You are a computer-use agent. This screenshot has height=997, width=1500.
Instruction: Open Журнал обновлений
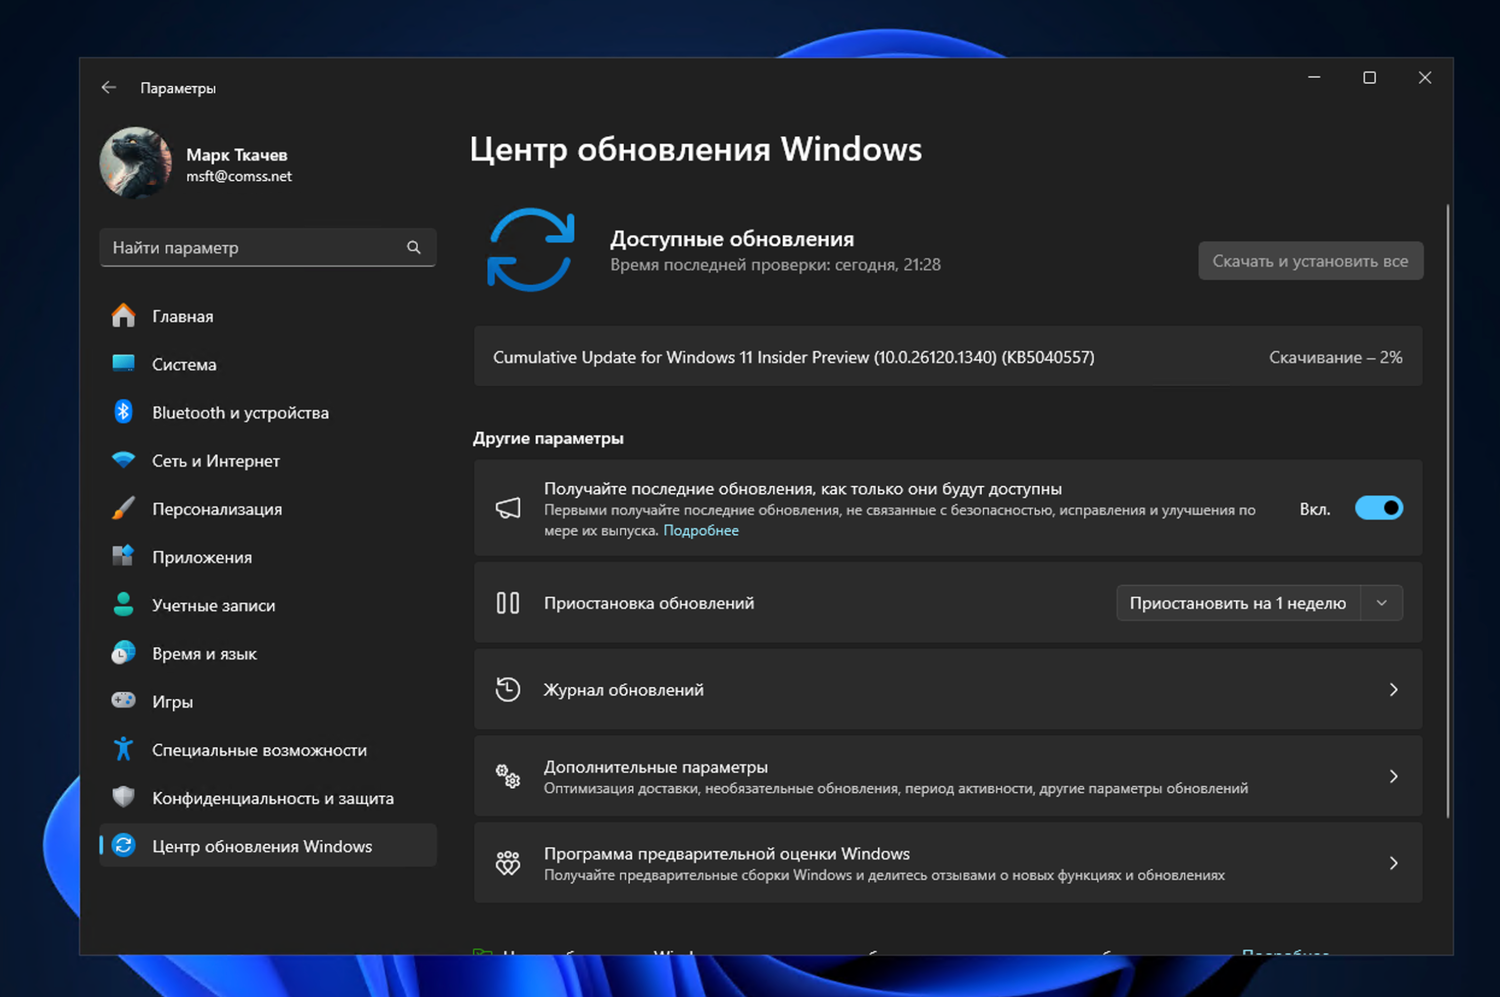click(x=948, y=689)
